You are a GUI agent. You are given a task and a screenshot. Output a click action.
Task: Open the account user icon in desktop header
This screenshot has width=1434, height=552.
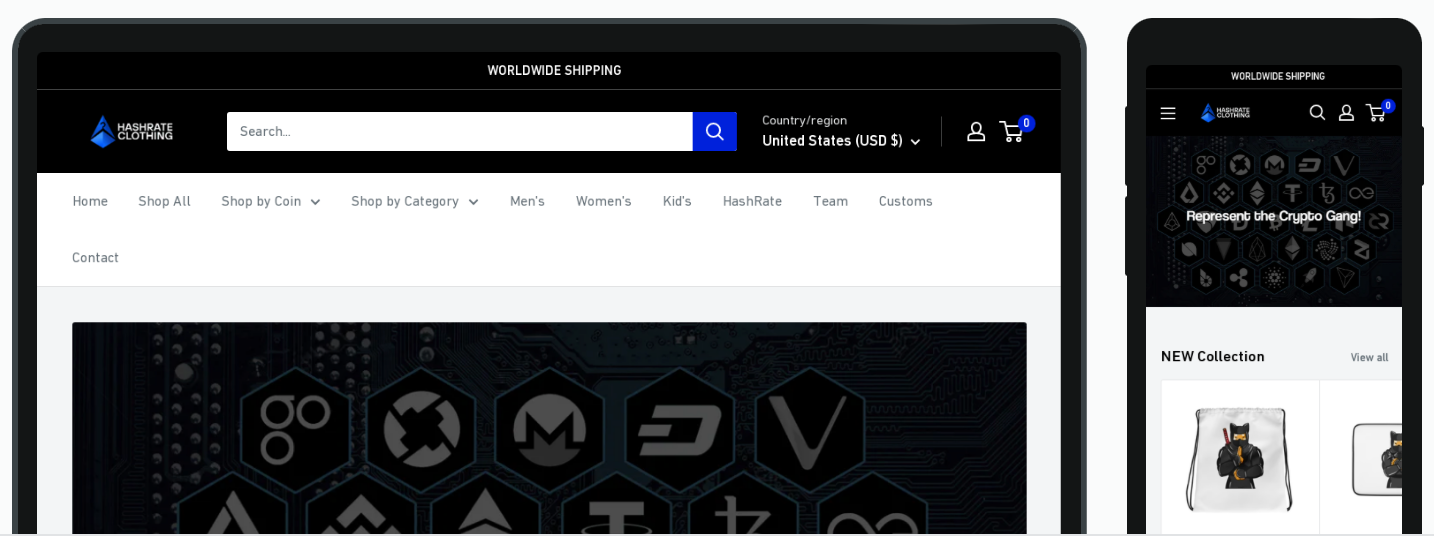click(976, 131)
